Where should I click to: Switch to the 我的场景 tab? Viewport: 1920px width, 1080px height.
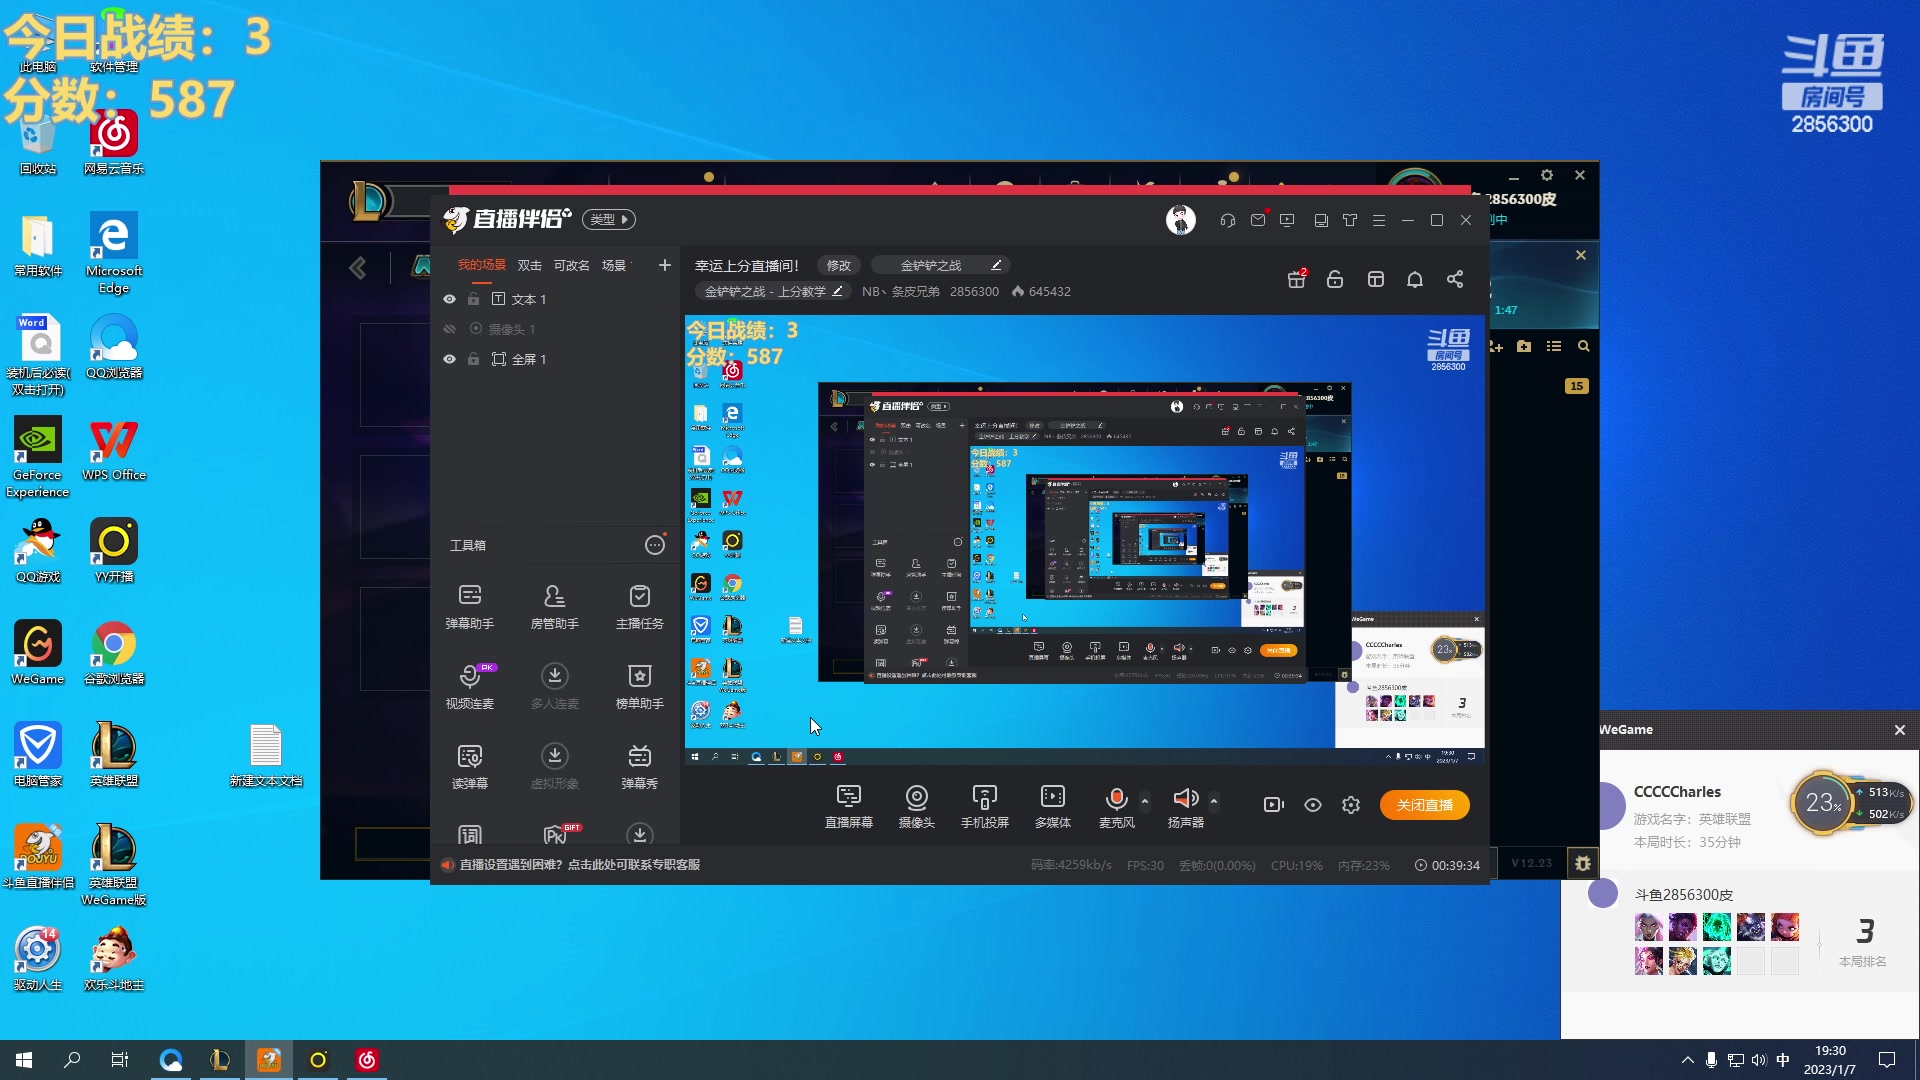pos(481,265)
